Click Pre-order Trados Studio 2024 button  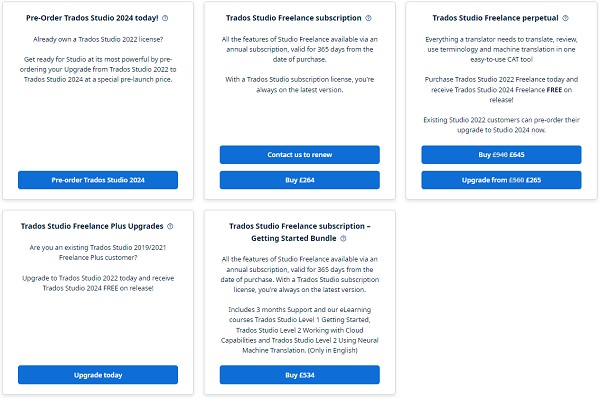coord(98,180)
